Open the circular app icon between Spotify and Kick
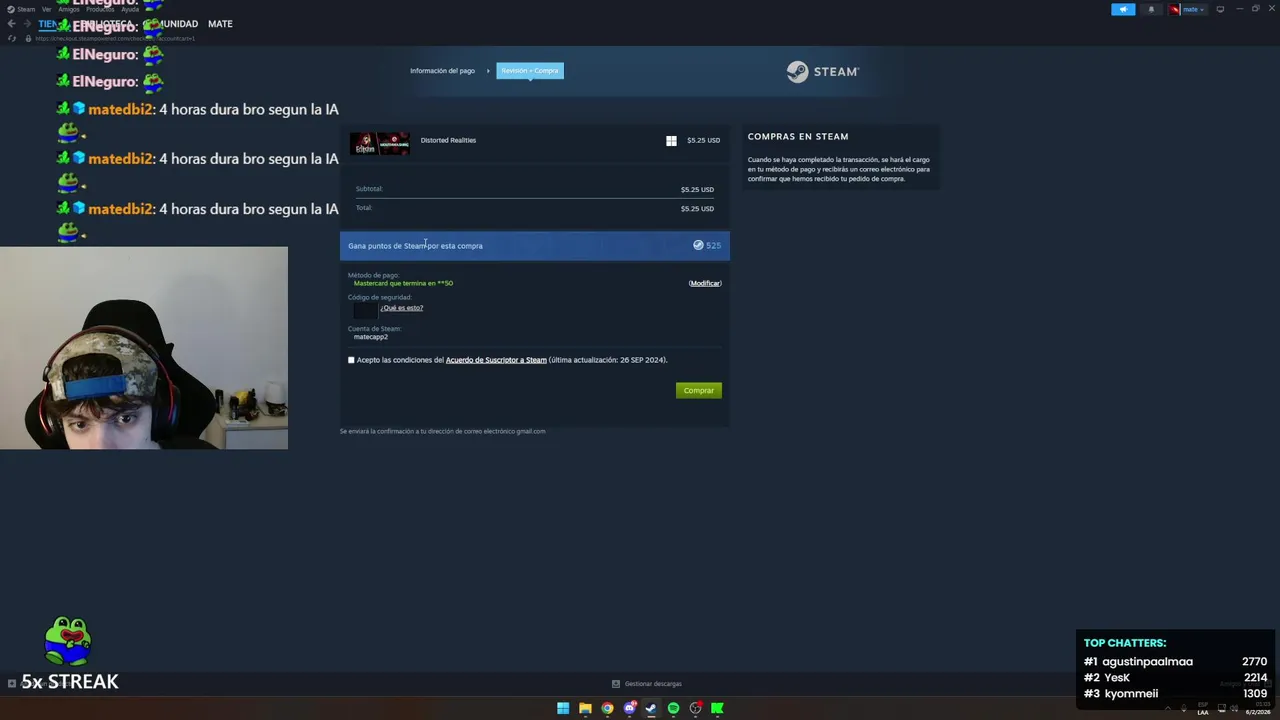This screenshot has width=1280, height=720. pyautogui.click(x=696, y=708)
